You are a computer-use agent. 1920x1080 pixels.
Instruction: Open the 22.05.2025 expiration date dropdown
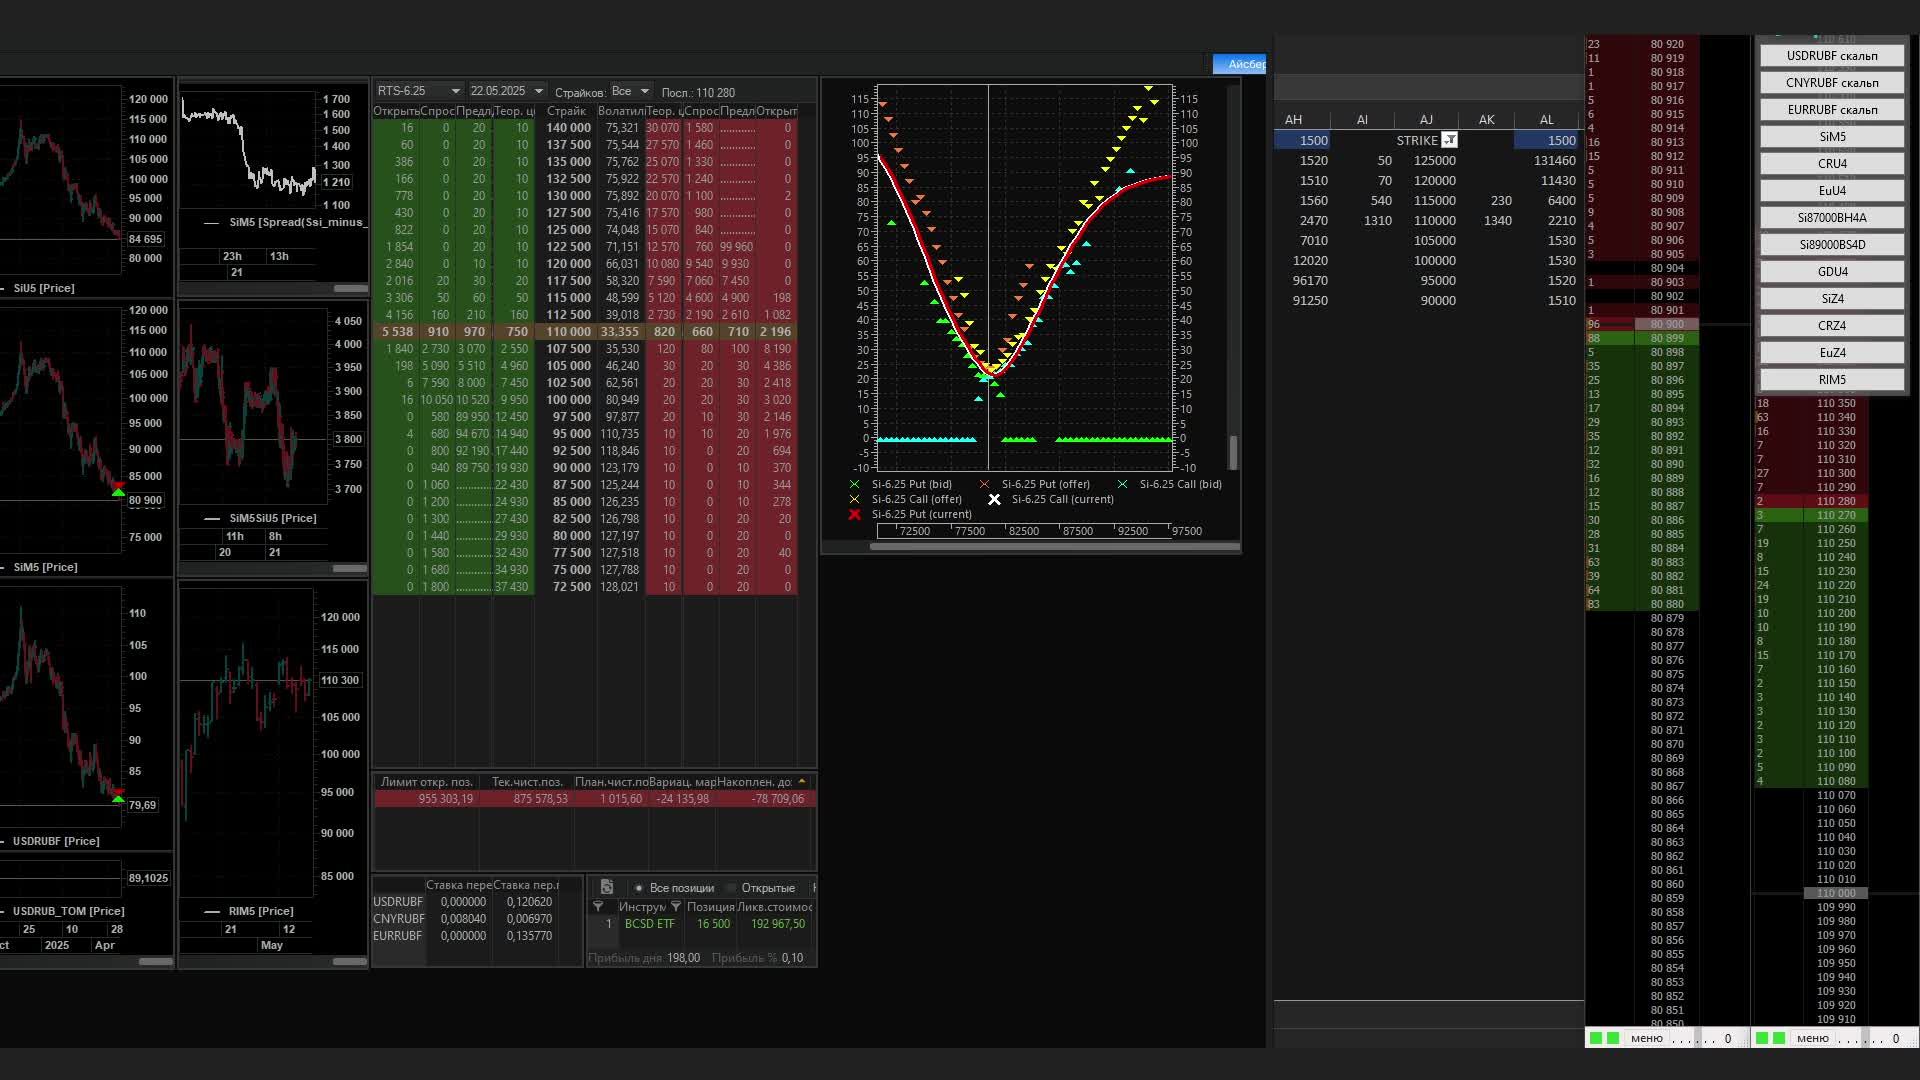pyautogui.click(x=539, y=91)
